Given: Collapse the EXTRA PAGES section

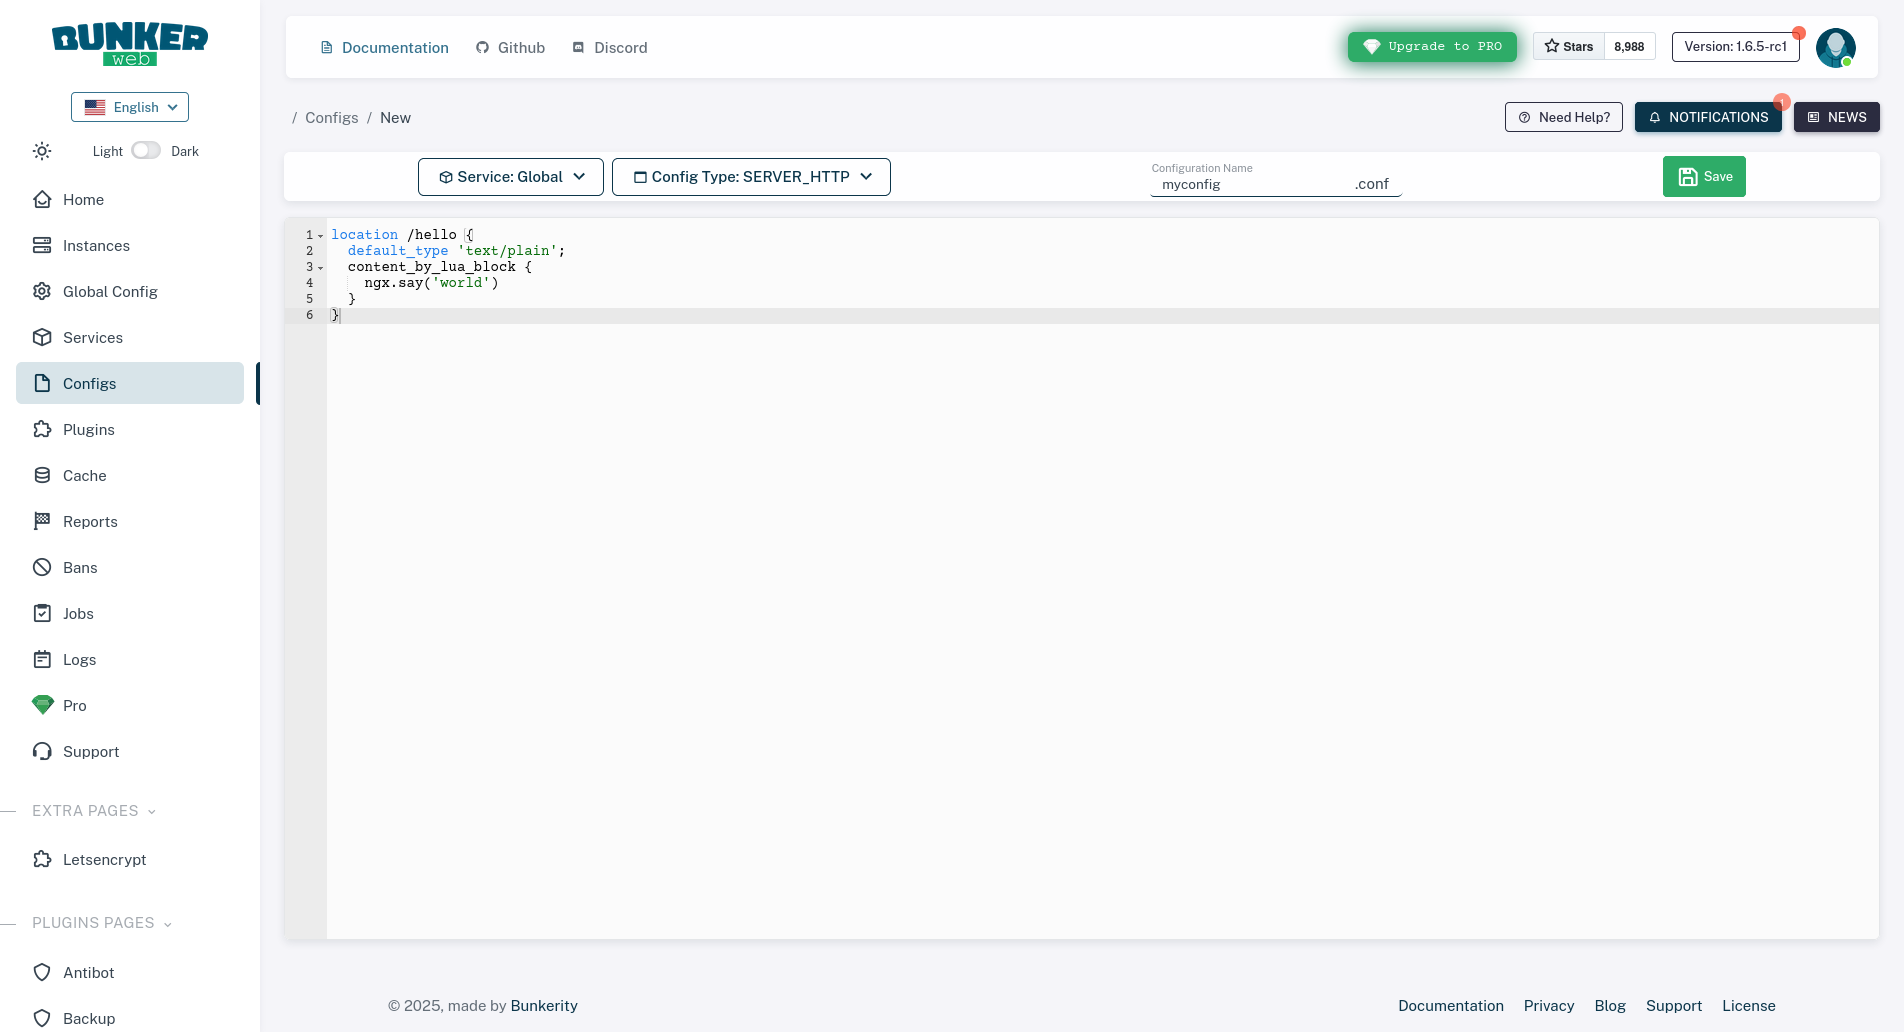Looking at the screenshot, I should point(150,811).
